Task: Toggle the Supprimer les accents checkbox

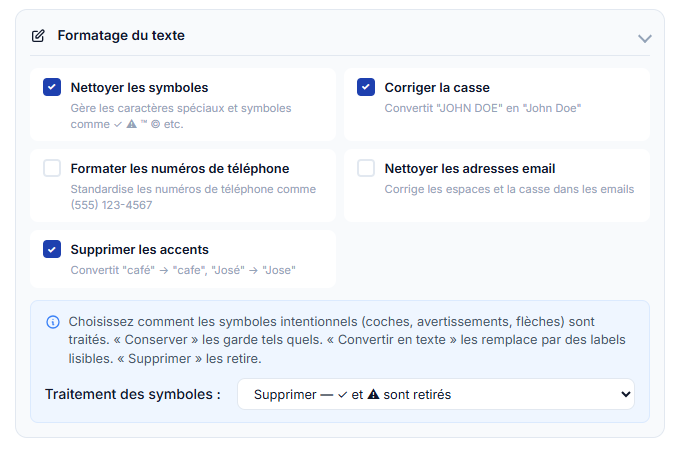Action: (x=52, y=249)
